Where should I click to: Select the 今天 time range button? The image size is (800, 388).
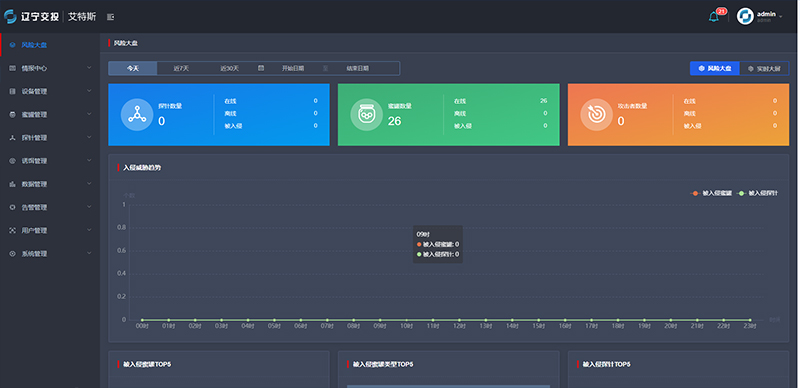click(x=133, y=68)
